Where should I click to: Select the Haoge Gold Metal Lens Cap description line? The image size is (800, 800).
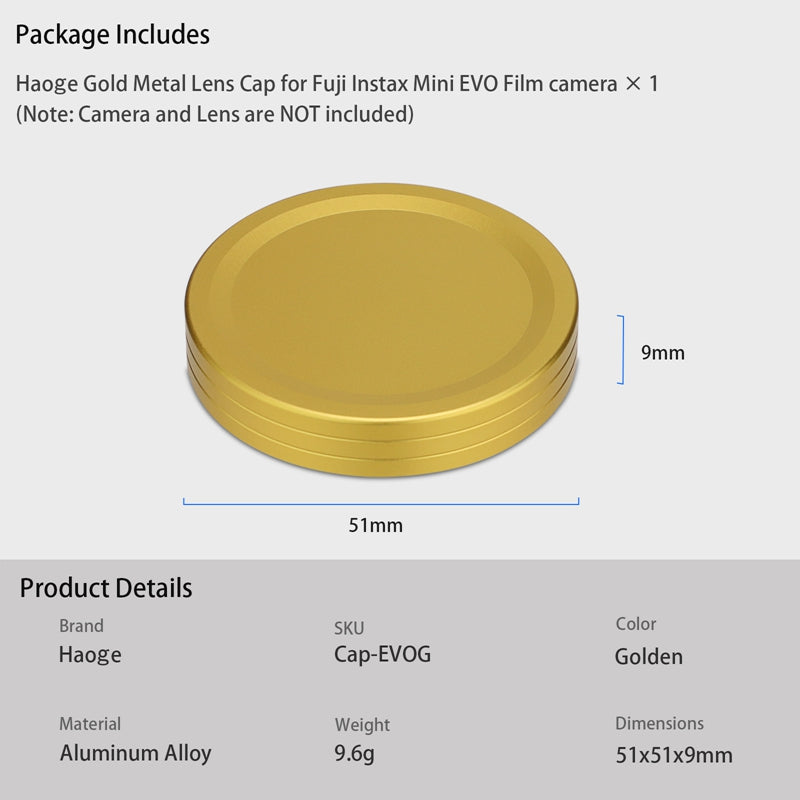point(337,84)
